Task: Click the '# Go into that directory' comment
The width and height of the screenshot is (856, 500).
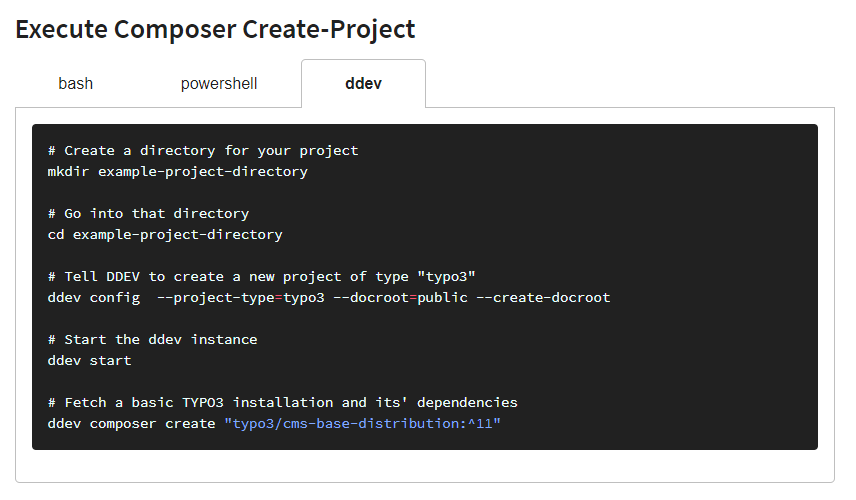Action: pos(148,213)
